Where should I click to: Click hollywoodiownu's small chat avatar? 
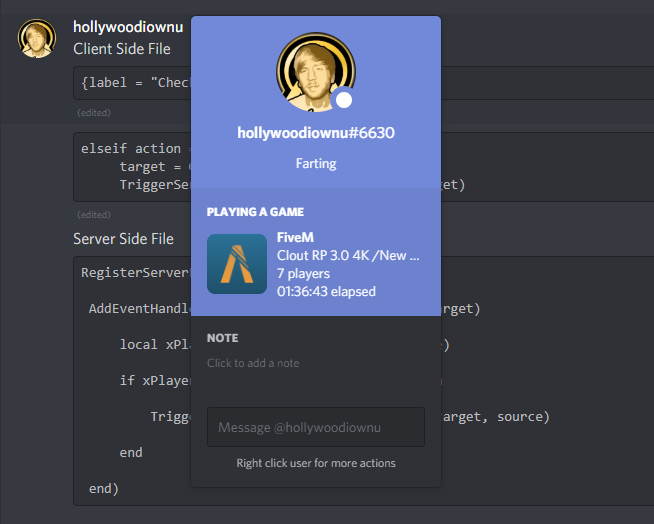pyautogui.click(x=37, y=38)
